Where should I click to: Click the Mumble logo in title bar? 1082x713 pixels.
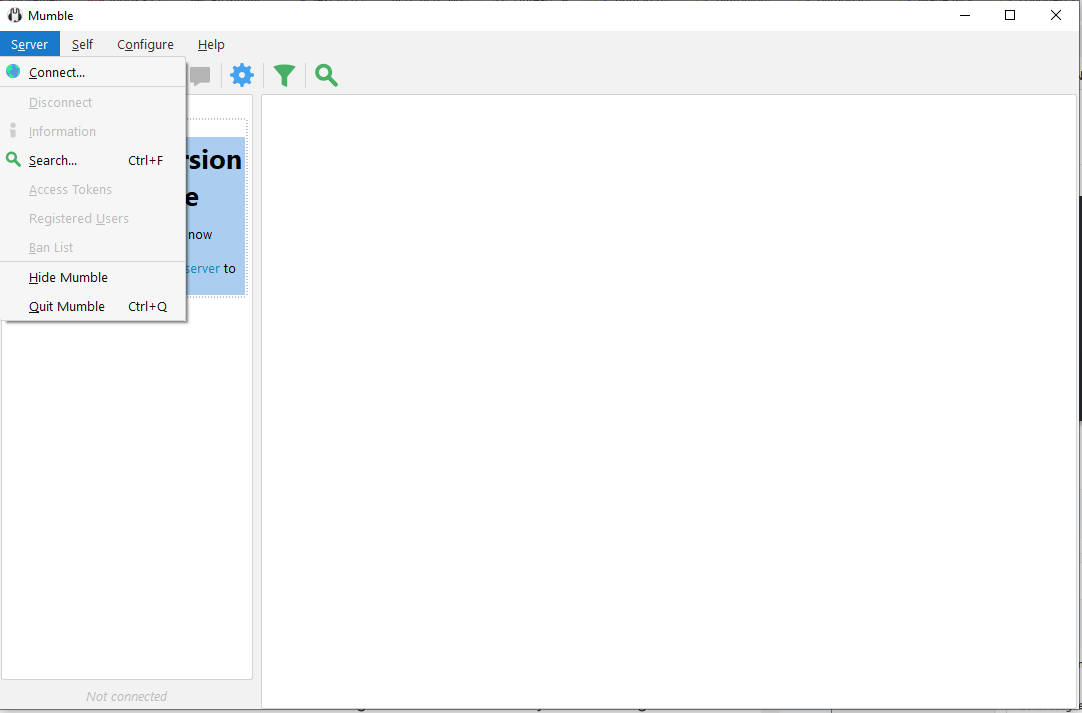click(15, 15)
